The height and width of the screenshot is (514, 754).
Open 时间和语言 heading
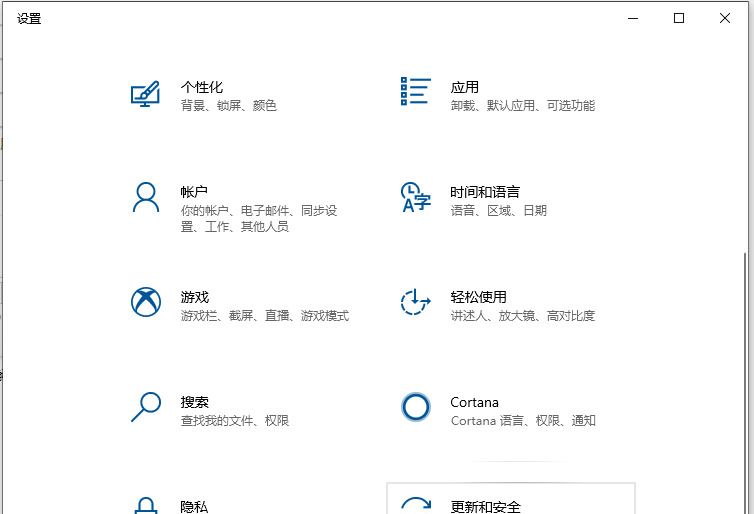coord(485,192)
